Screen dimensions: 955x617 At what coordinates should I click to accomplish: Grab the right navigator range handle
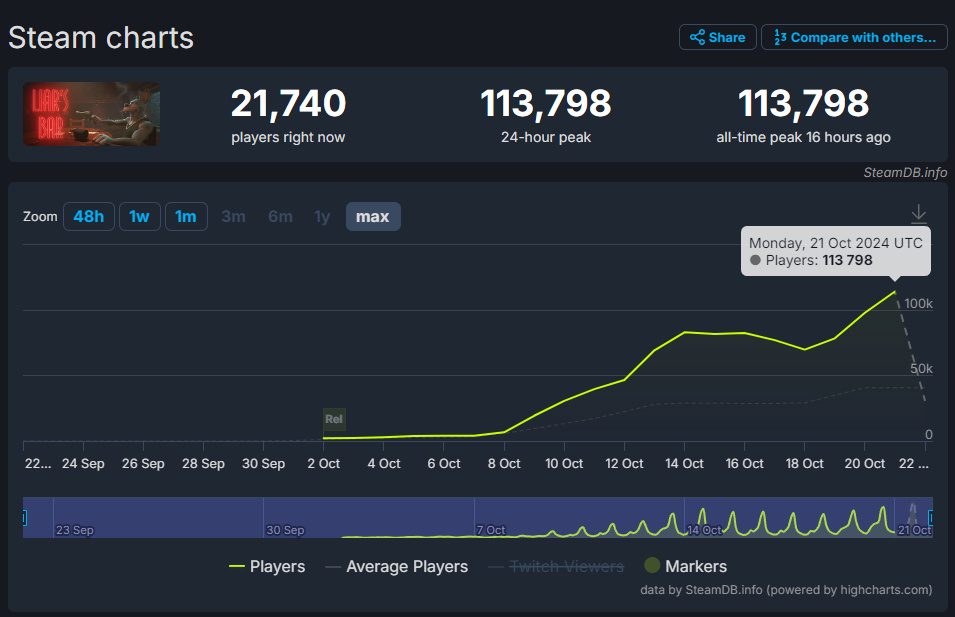(931, 518)
